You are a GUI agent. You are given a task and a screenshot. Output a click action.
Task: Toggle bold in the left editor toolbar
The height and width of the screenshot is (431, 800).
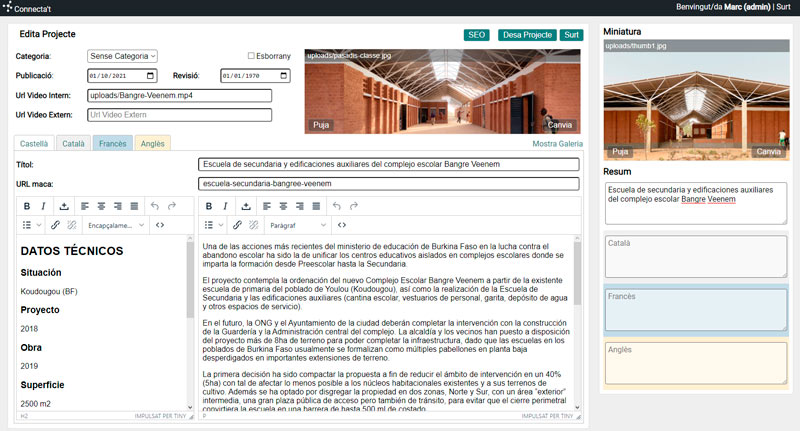[27, 206]
